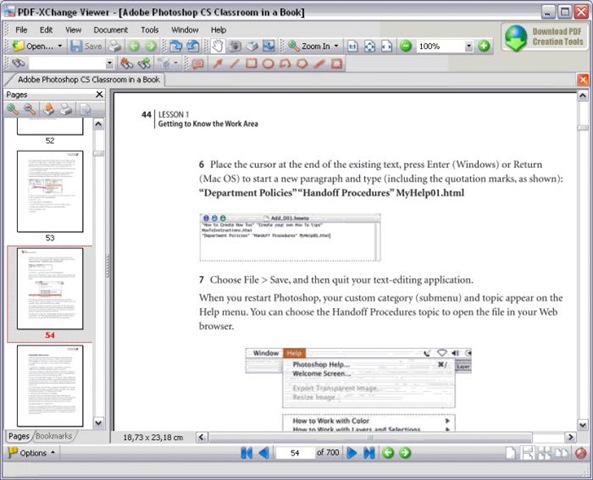Click the 100% zoom level field
Viewport: 593px width, 480px height.
(x=441, y=46)
